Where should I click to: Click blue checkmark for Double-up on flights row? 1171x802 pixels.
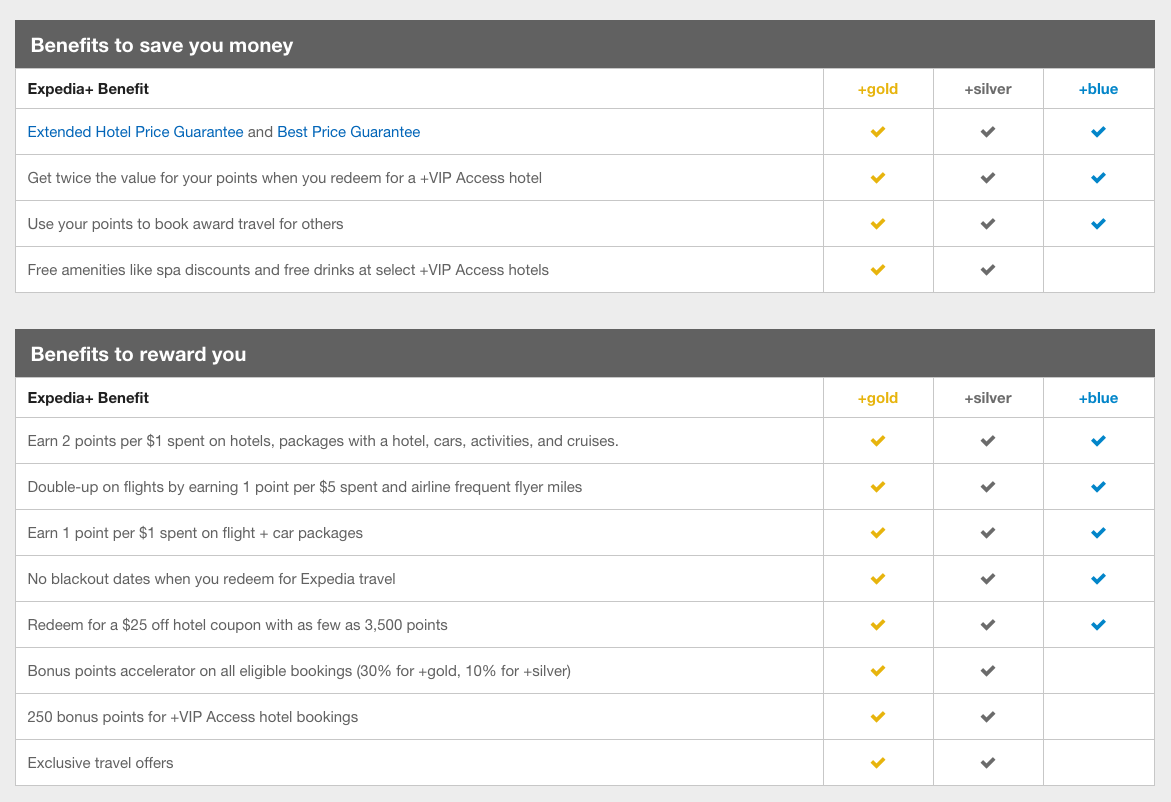(x=1099, y=487)
